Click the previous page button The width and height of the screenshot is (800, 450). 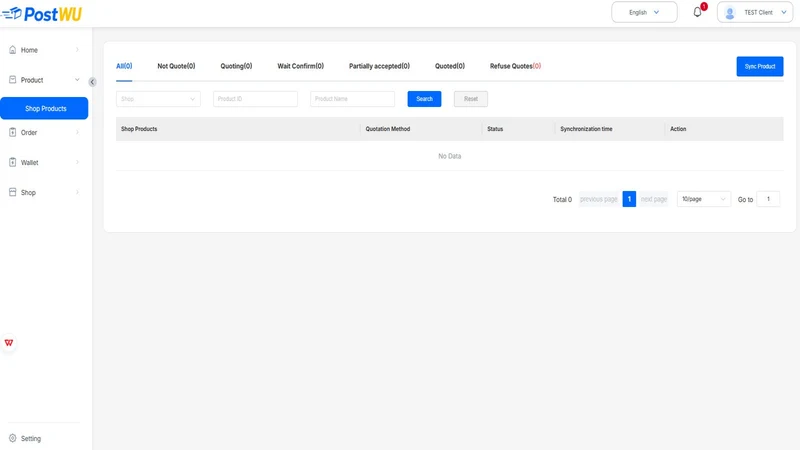[x=598, y=199]
